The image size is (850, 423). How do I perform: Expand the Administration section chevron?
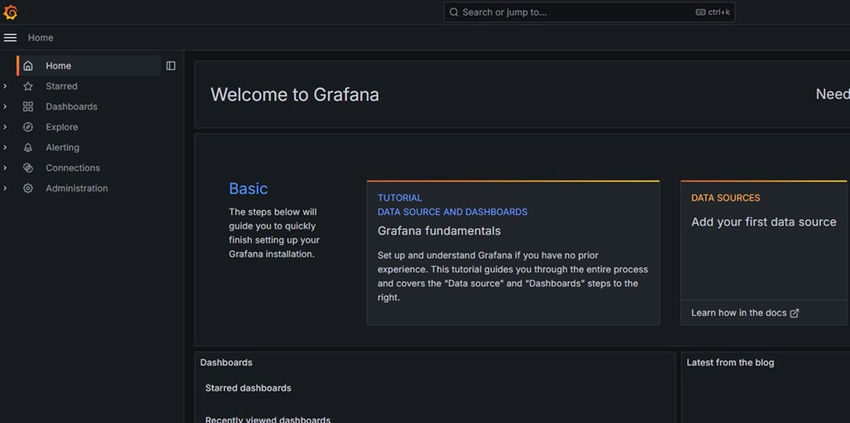[5, 188]
